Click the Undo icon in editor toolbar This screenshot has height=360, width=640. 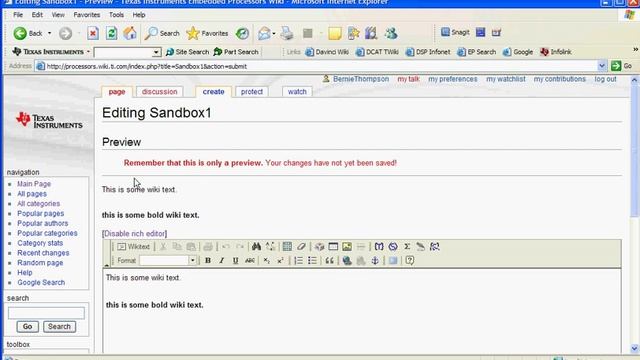[x=226, y=247]
